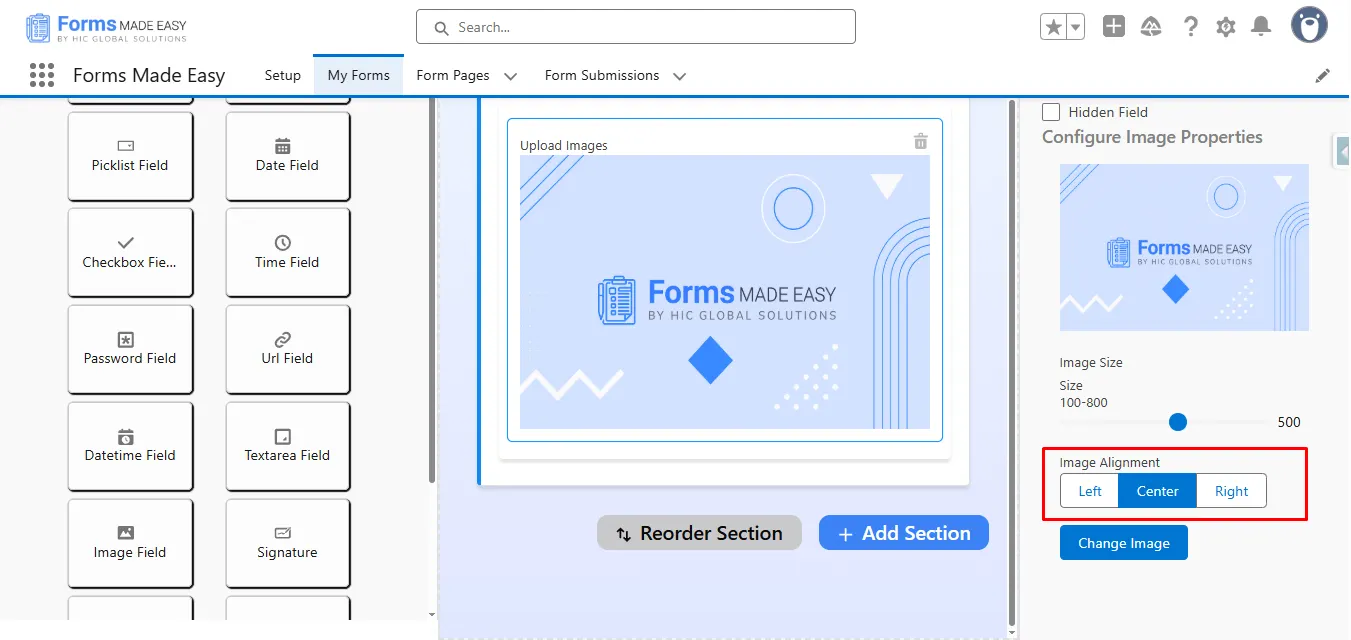Delete the Upload Images field with trash icon
Image resolution: width=1351 pixels, height=640 pixels.
[921, 141]
